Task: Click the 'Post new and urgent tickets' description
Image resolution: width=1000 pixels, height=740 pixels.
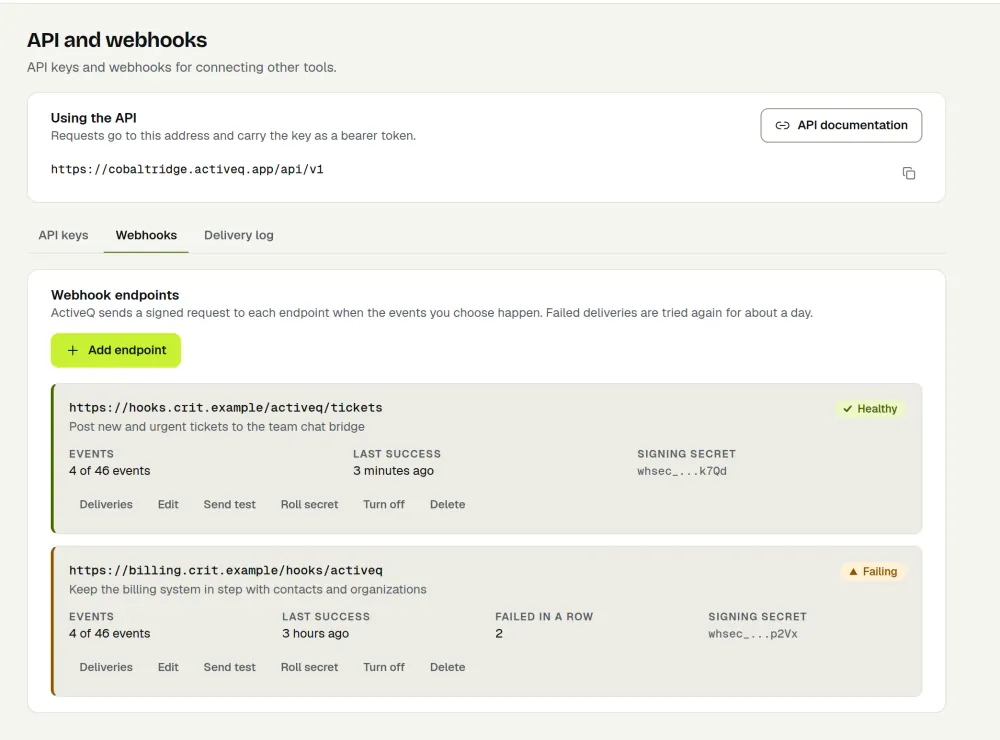Action: click(x=217, y=426)
